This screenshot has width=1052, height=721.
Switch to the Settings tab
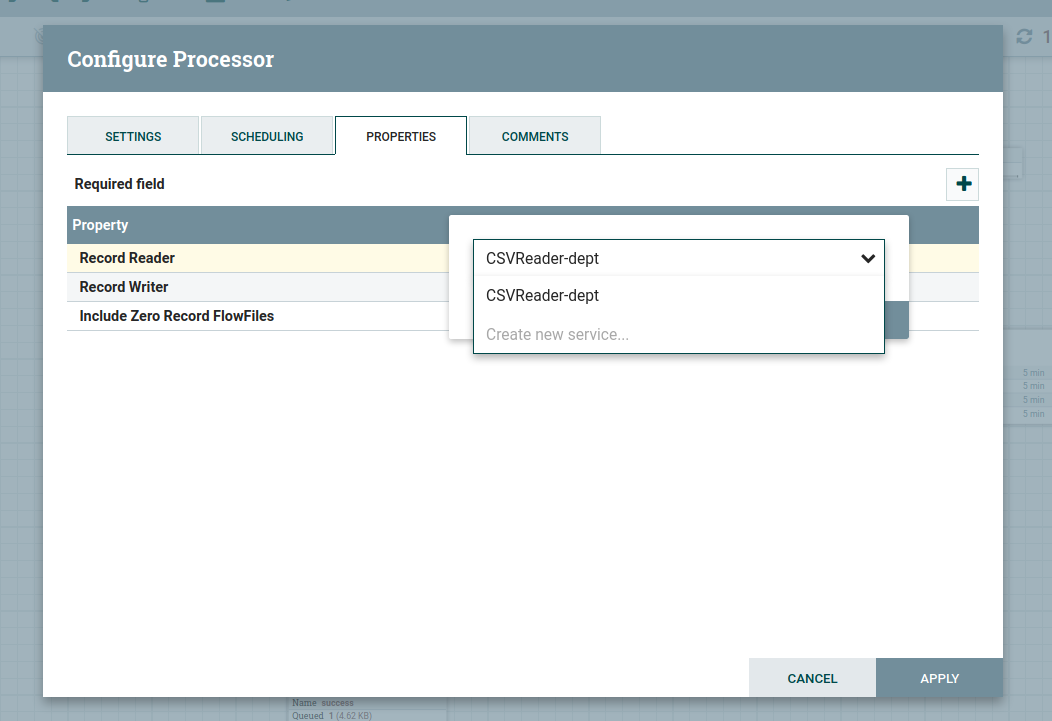point(133,136)
